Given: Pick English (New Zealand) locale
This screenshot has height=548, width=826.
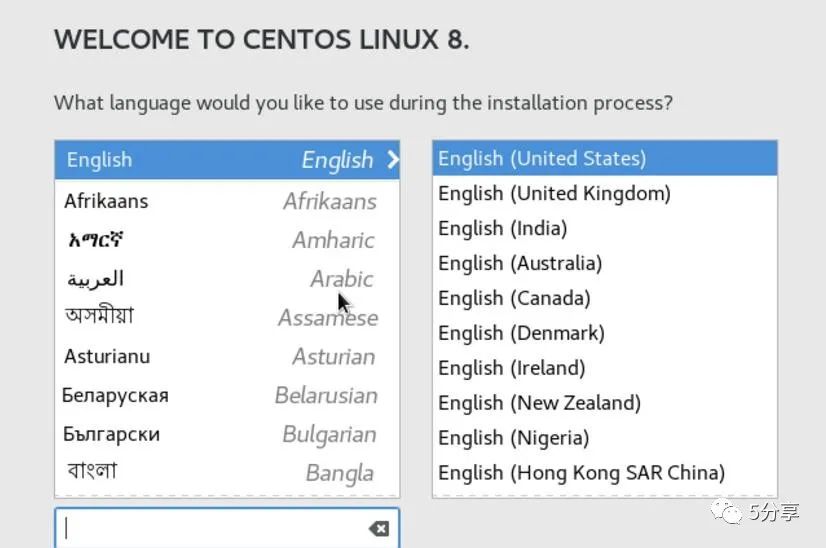Looking at the screenshot, I should [x=604, y=403].
